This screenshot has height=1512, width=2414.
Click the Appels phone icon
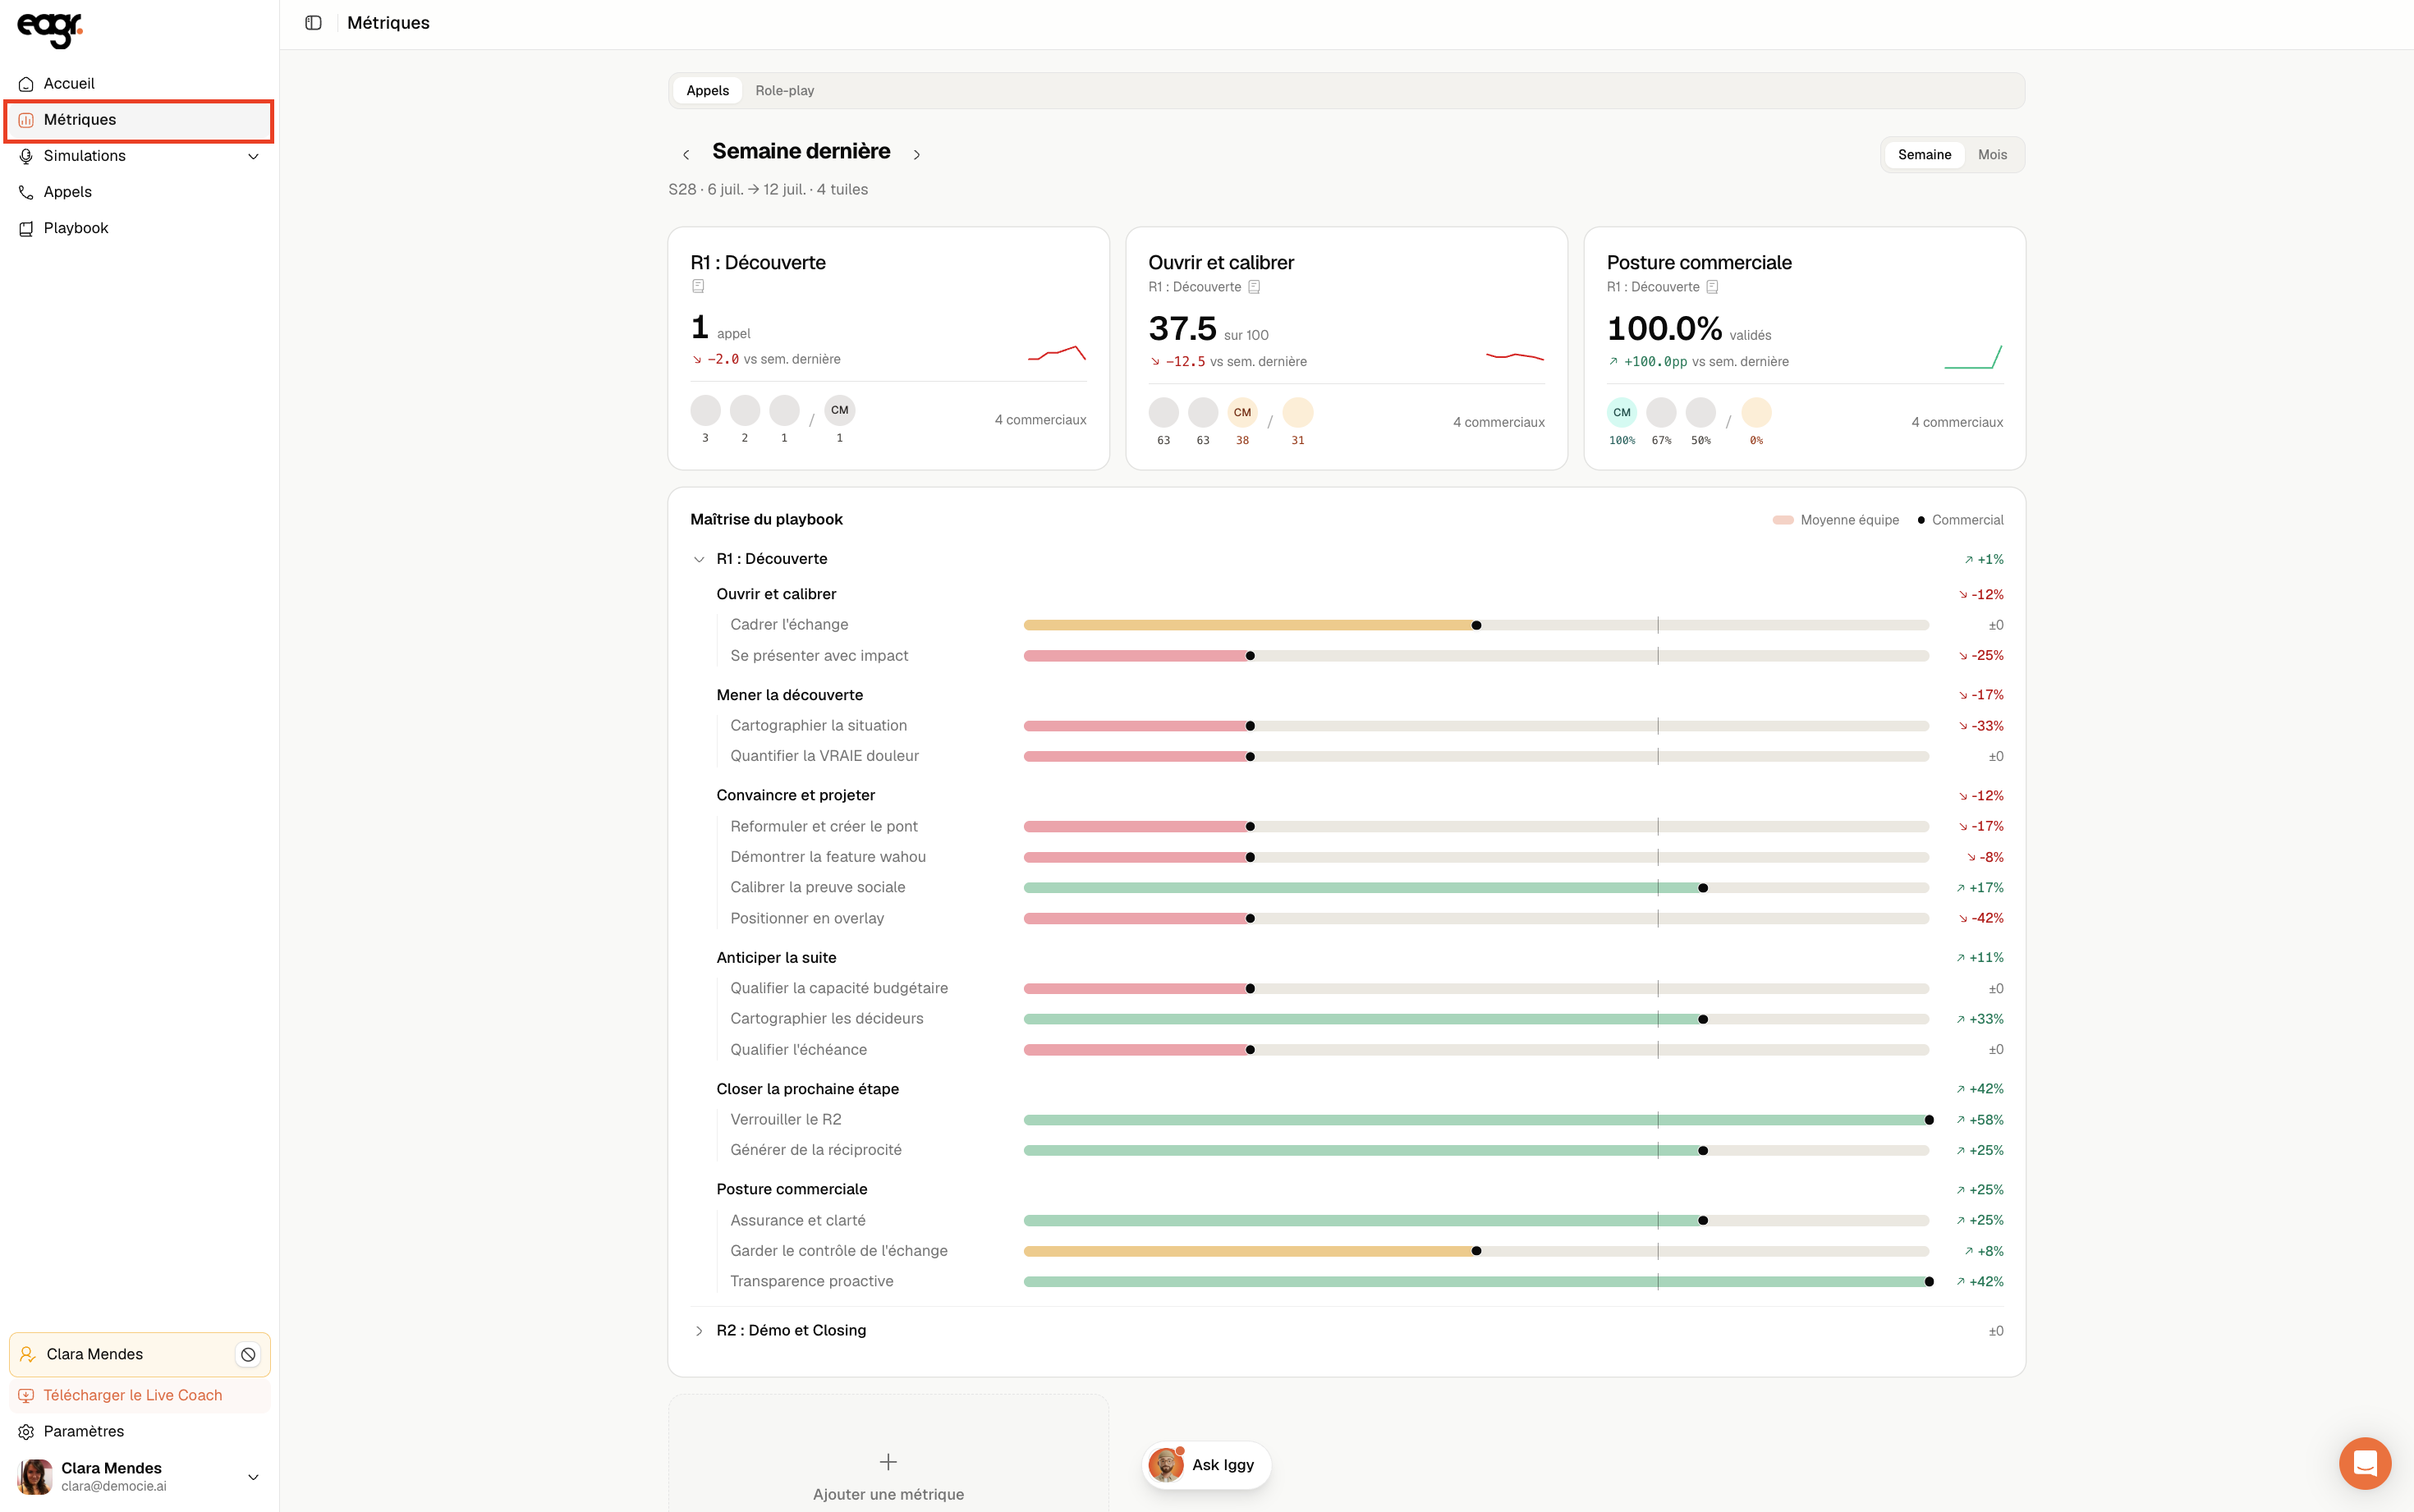[26, 192]
